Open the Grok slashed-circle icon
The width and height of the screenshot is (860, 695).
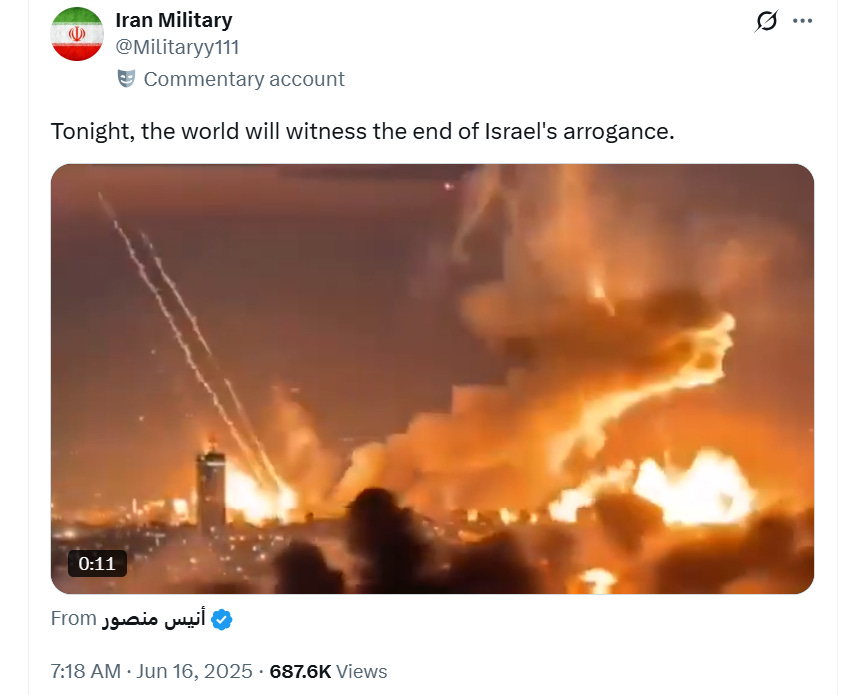pyautogui.click(x=766, y=21)
